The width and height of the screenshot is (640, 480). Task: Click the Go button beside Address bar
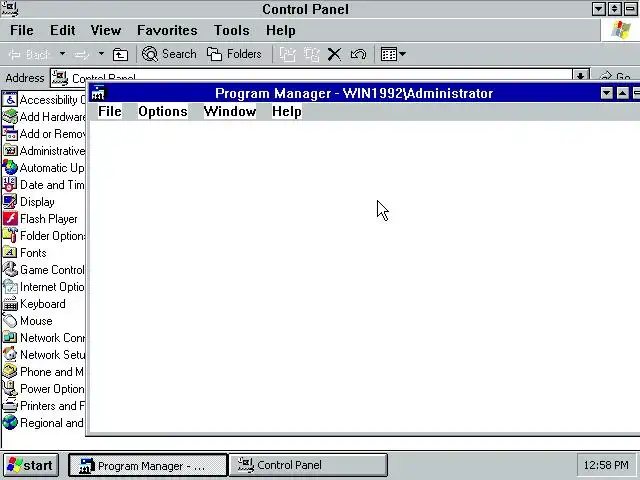click(616, 76)
